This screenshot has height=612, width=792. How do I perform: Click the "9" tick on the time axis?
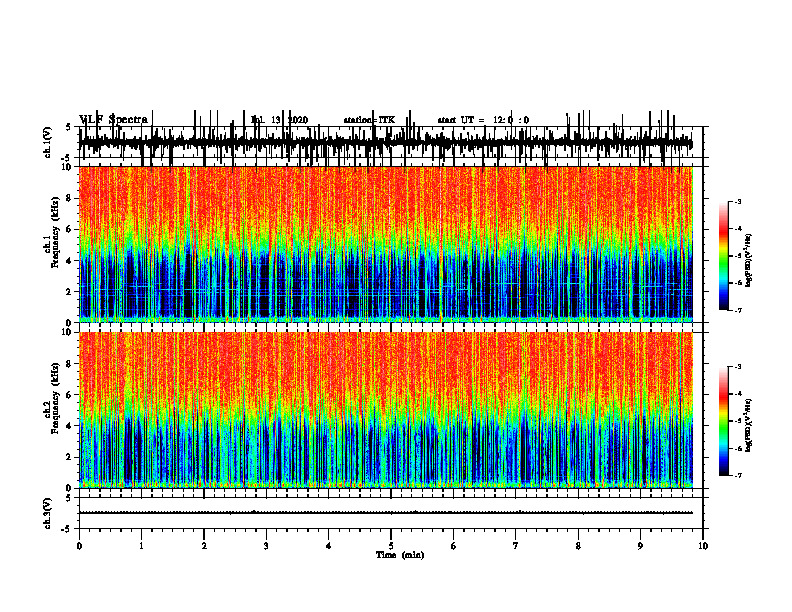[640, 546]
